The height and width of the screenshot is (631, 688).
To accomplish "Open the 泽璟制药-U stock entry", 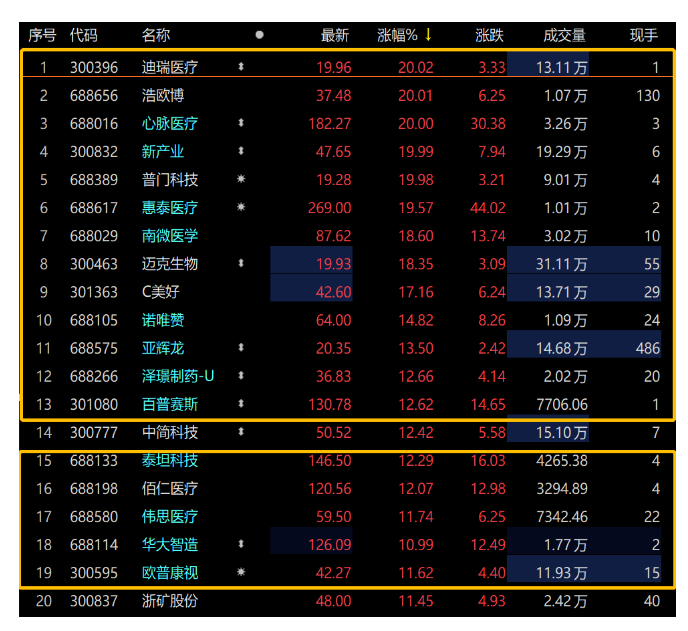I will (178, 376).
